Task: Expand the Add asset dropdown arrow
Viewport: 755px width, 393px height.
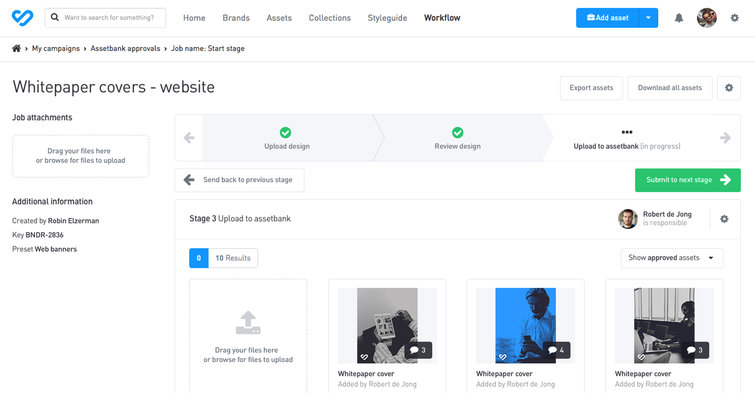Action: 648,18
